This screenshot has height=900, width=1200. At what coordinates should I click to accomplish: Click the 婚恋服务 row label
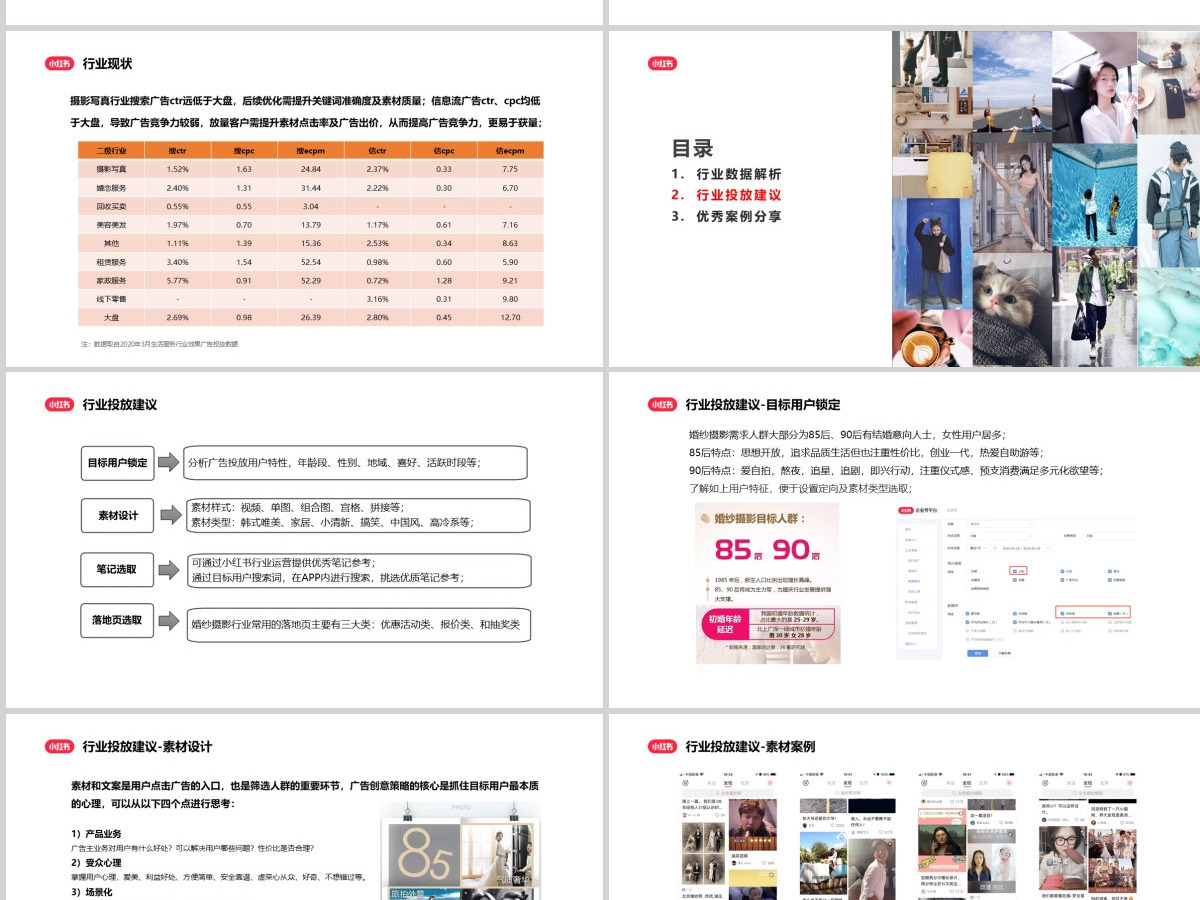pyautogui.click(x=111, y=188)
